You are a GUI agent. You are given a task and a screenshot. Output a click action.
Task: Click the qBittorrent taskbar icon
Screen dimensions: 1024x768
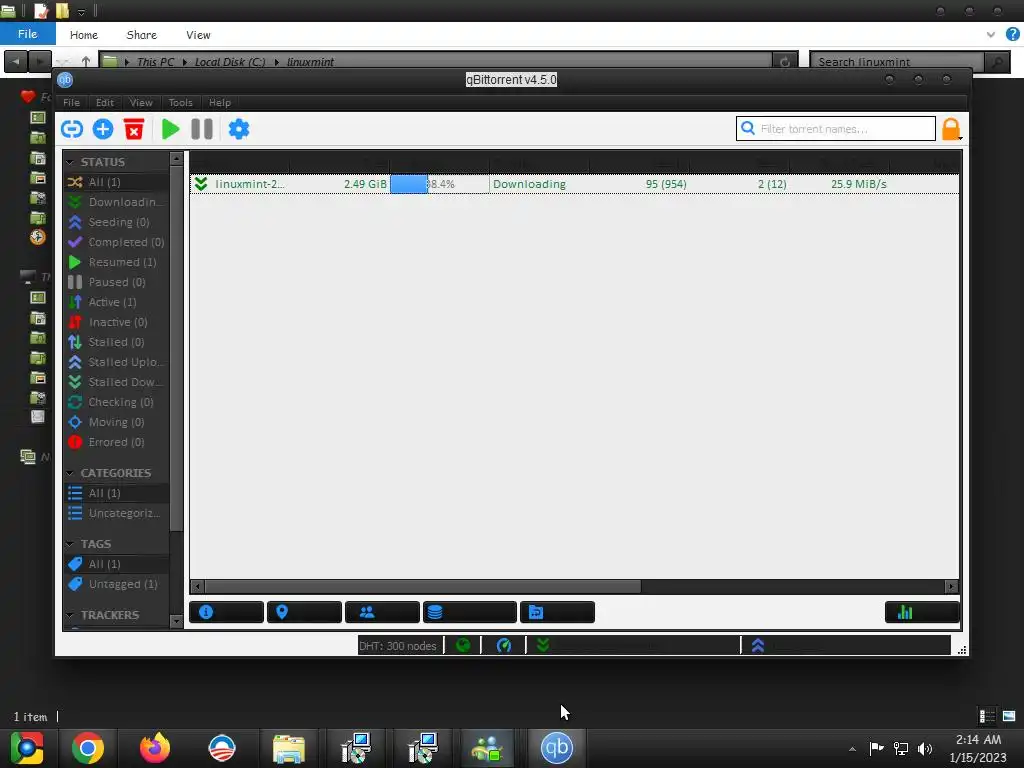click(556, 748)
